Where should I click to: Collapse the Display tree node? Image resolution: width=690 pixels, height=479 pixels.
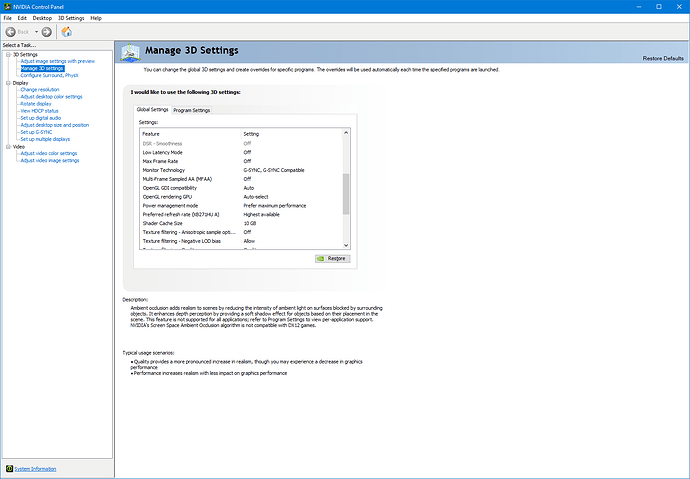tap(6, 83)
